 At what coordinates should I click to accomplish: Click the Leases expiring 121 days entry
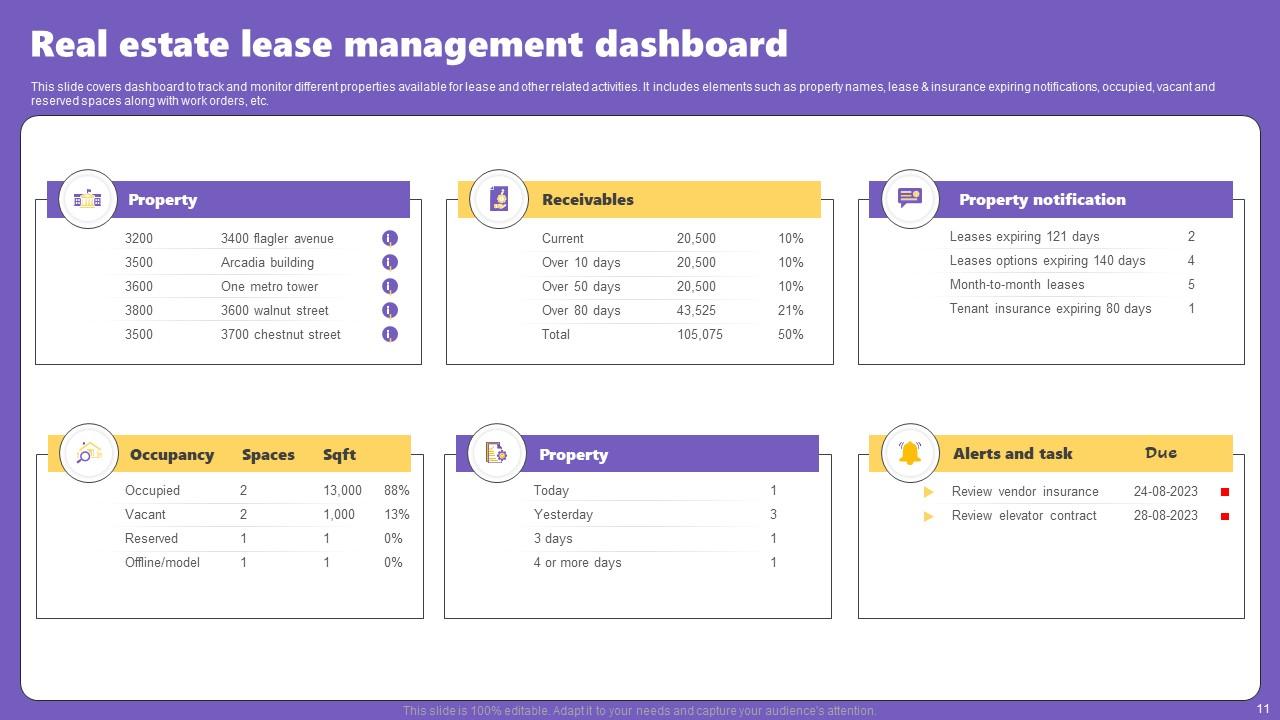pos(1024,237)
